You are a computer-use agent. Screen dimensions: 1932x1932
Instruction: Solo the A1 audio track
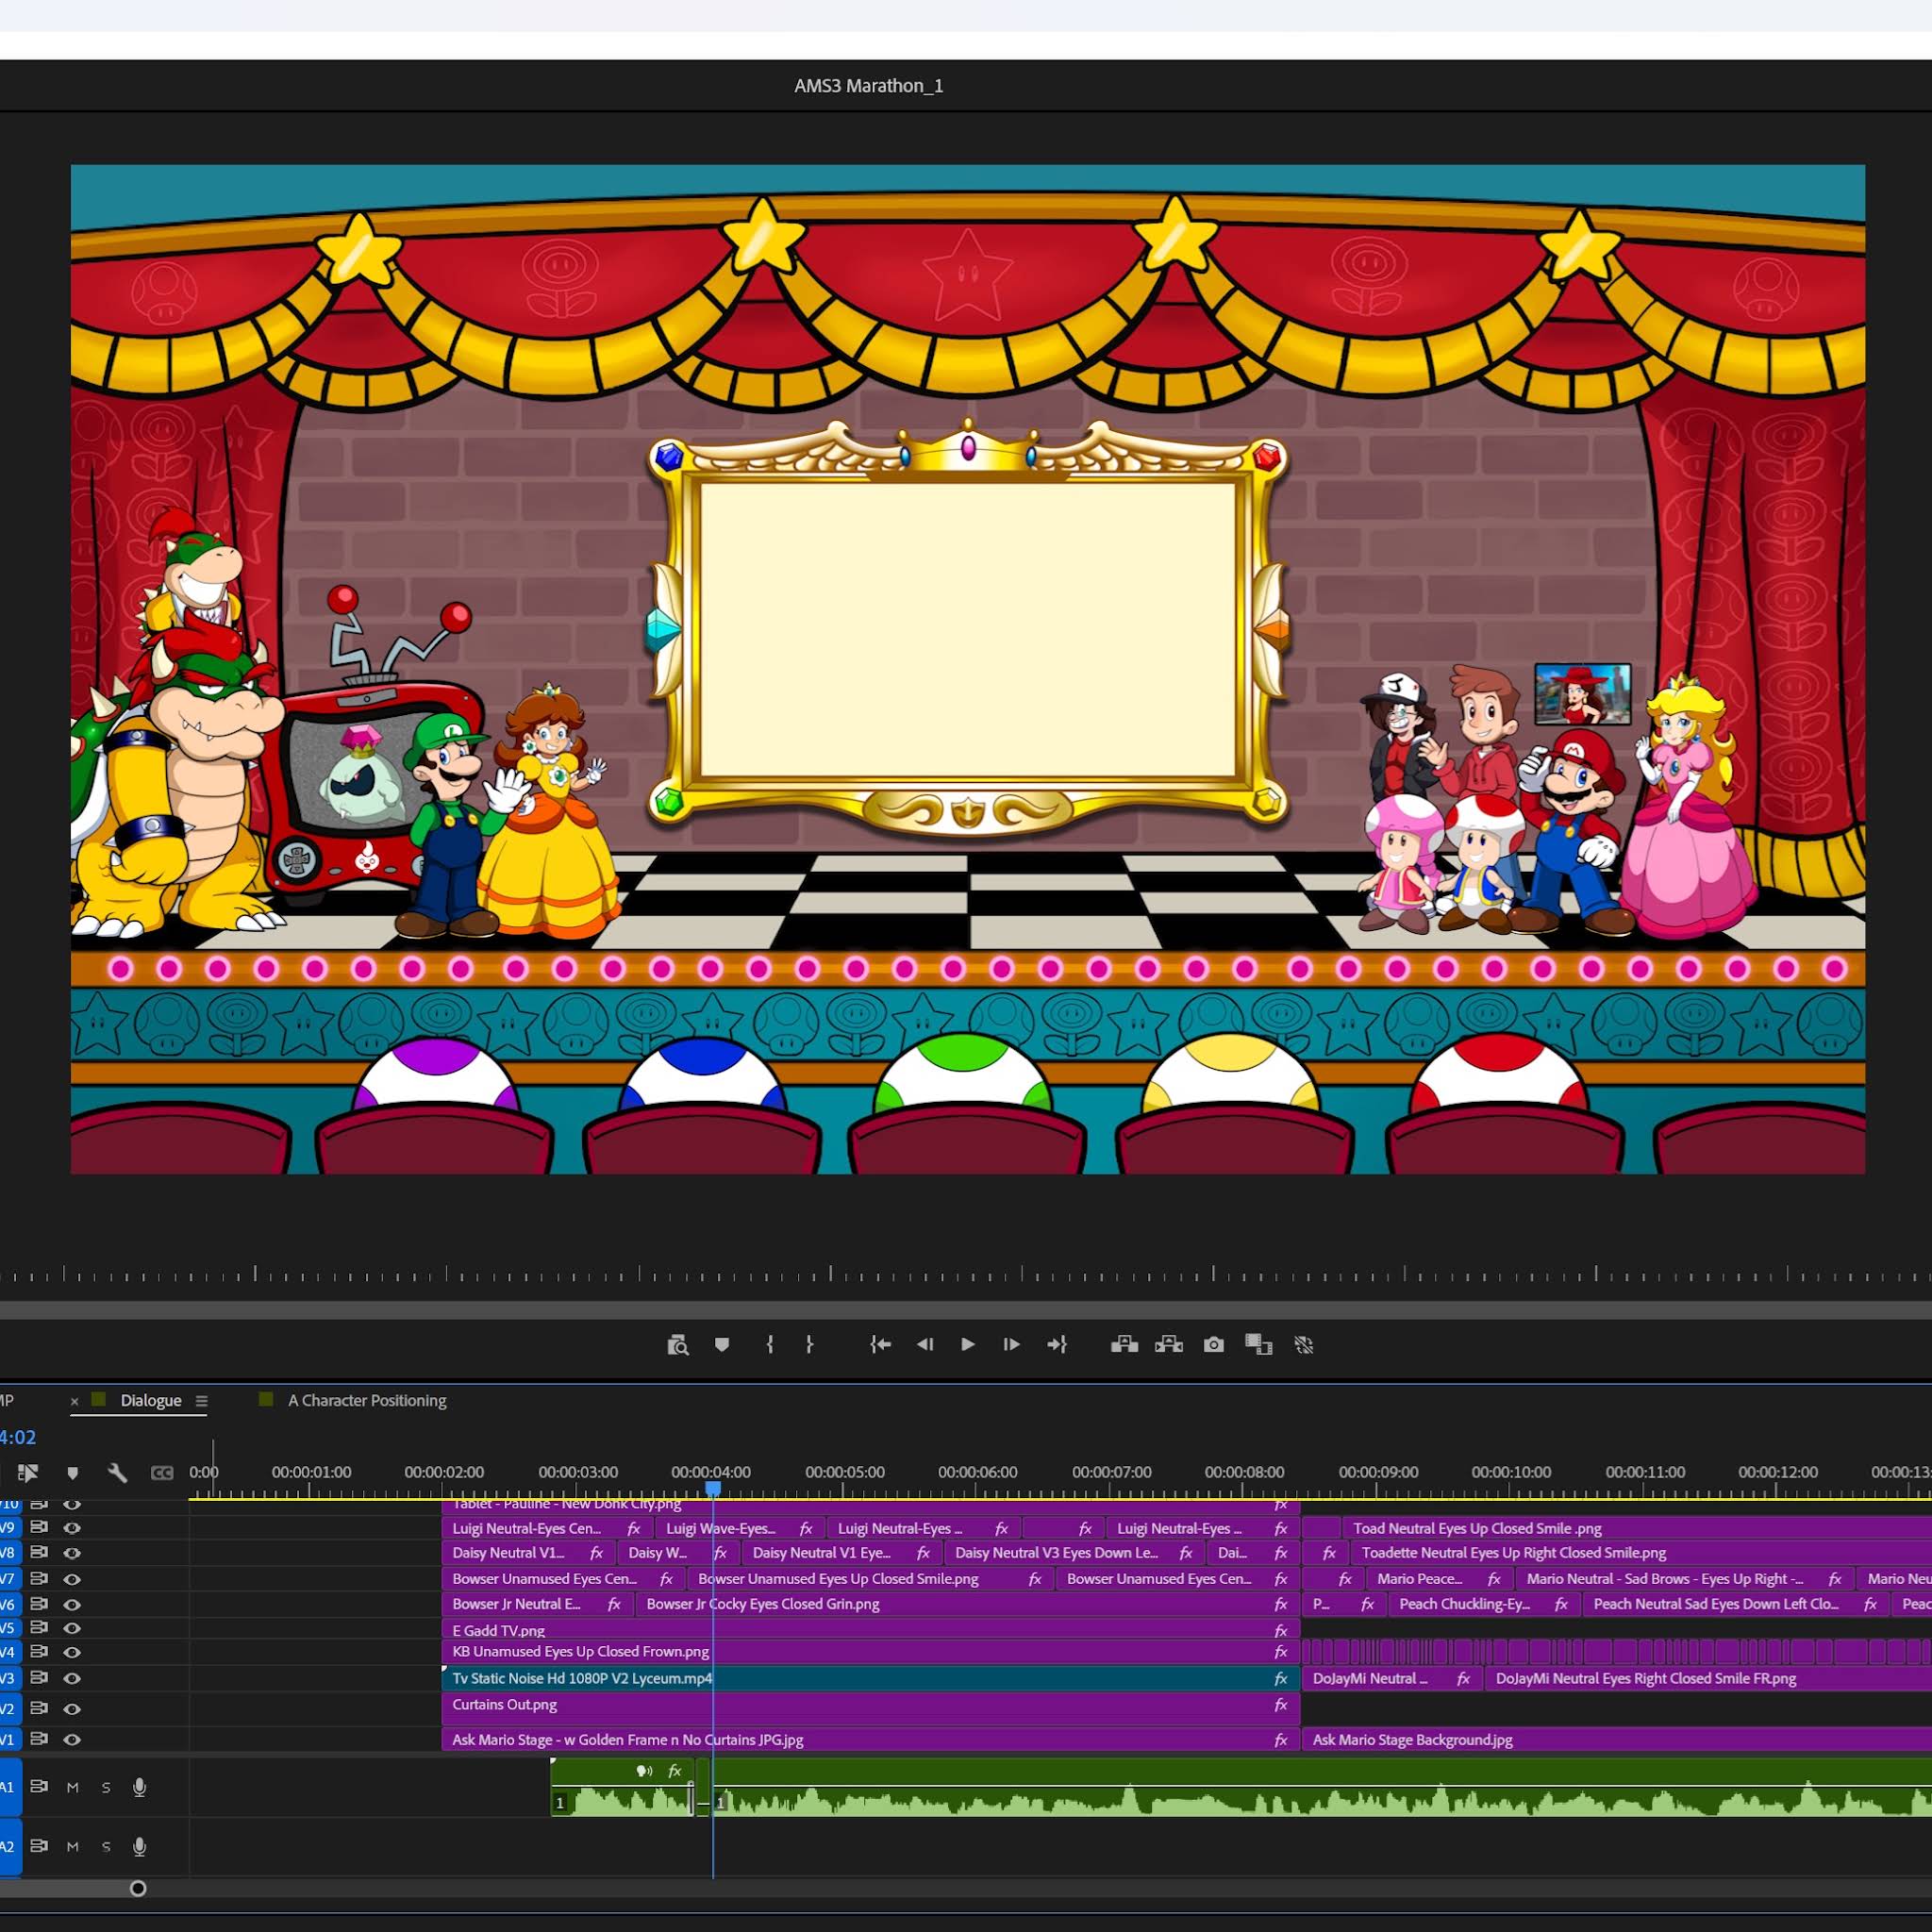point(106,1788)
